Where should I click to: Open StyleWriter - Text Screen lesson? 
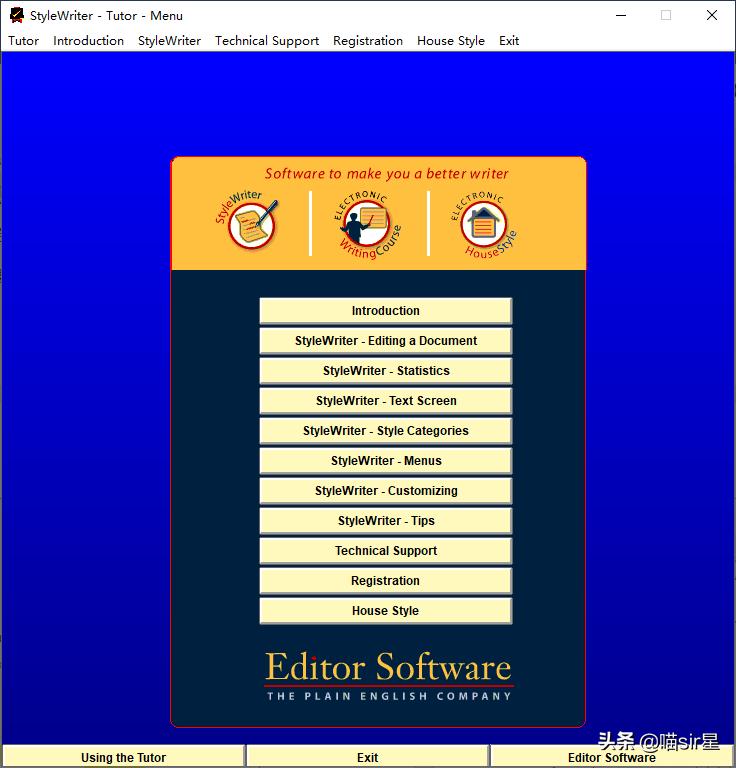pyautogui.click(x=386, y=401)
